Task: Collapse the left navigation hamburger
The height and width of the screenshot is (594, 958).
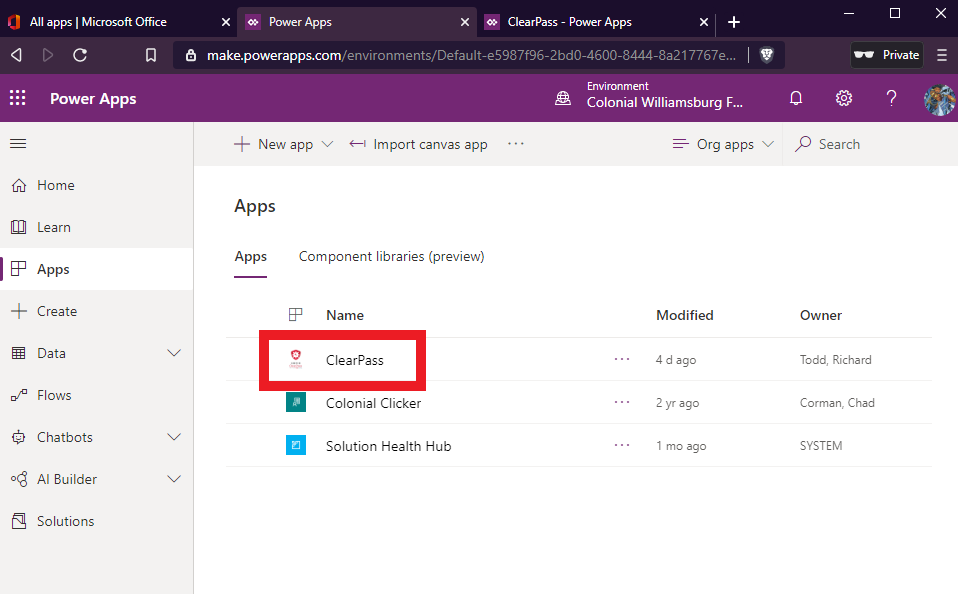Action: 18,144
